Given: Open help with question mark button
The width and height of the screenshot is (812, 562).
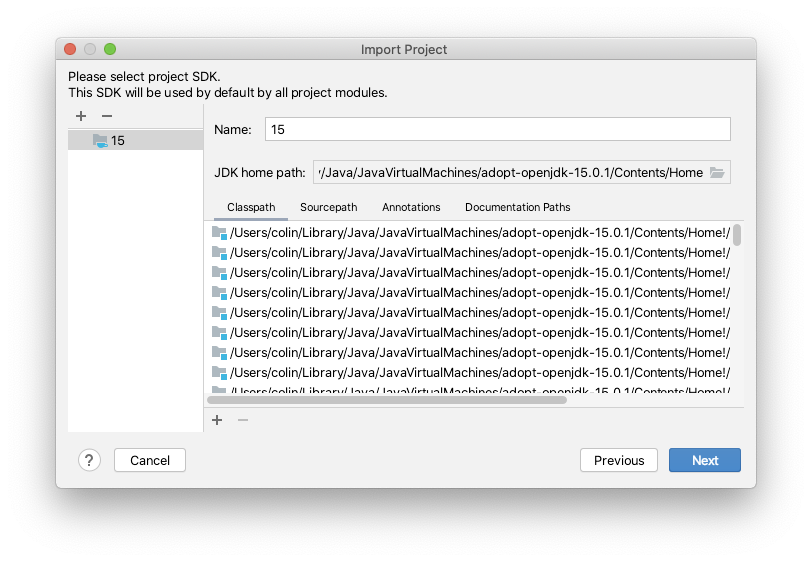Looking at the screenshot, I should coord(89,460).
